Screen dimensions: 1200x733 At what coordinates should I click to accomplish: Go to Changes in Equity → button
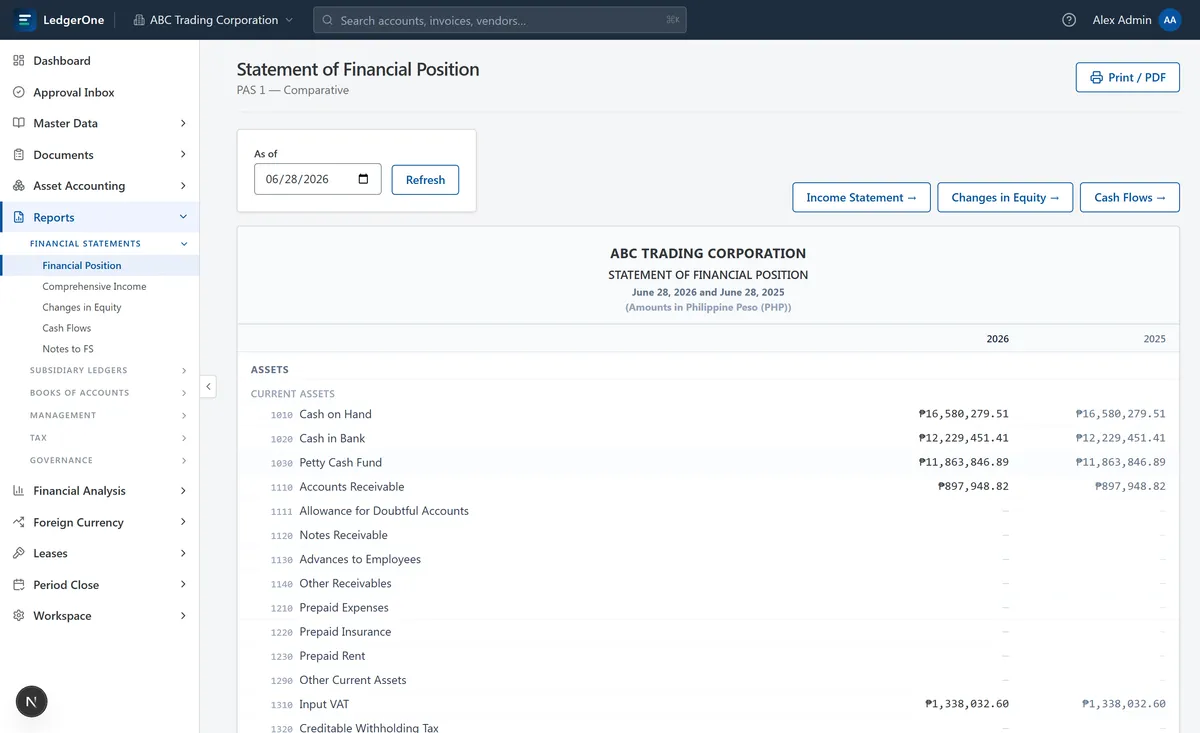pos(1005,197)
